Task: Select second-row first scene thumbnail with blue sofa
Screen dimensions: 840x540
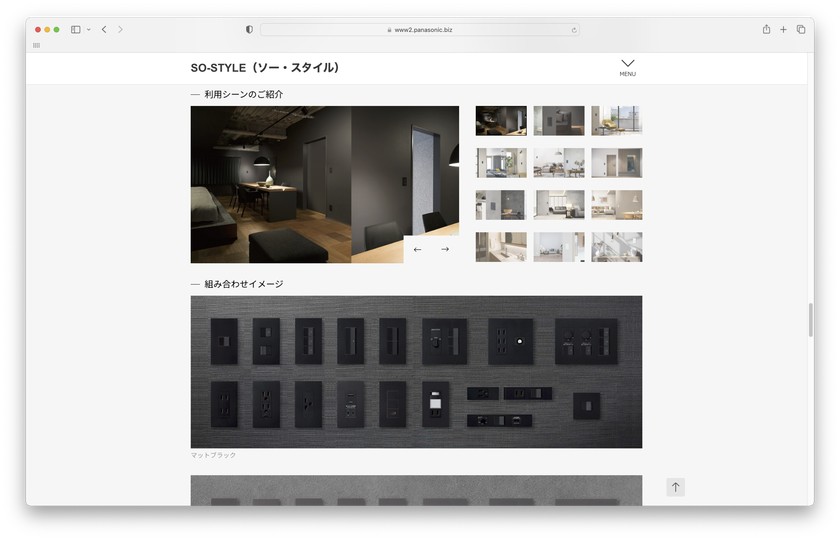Action: coord(501,163)
